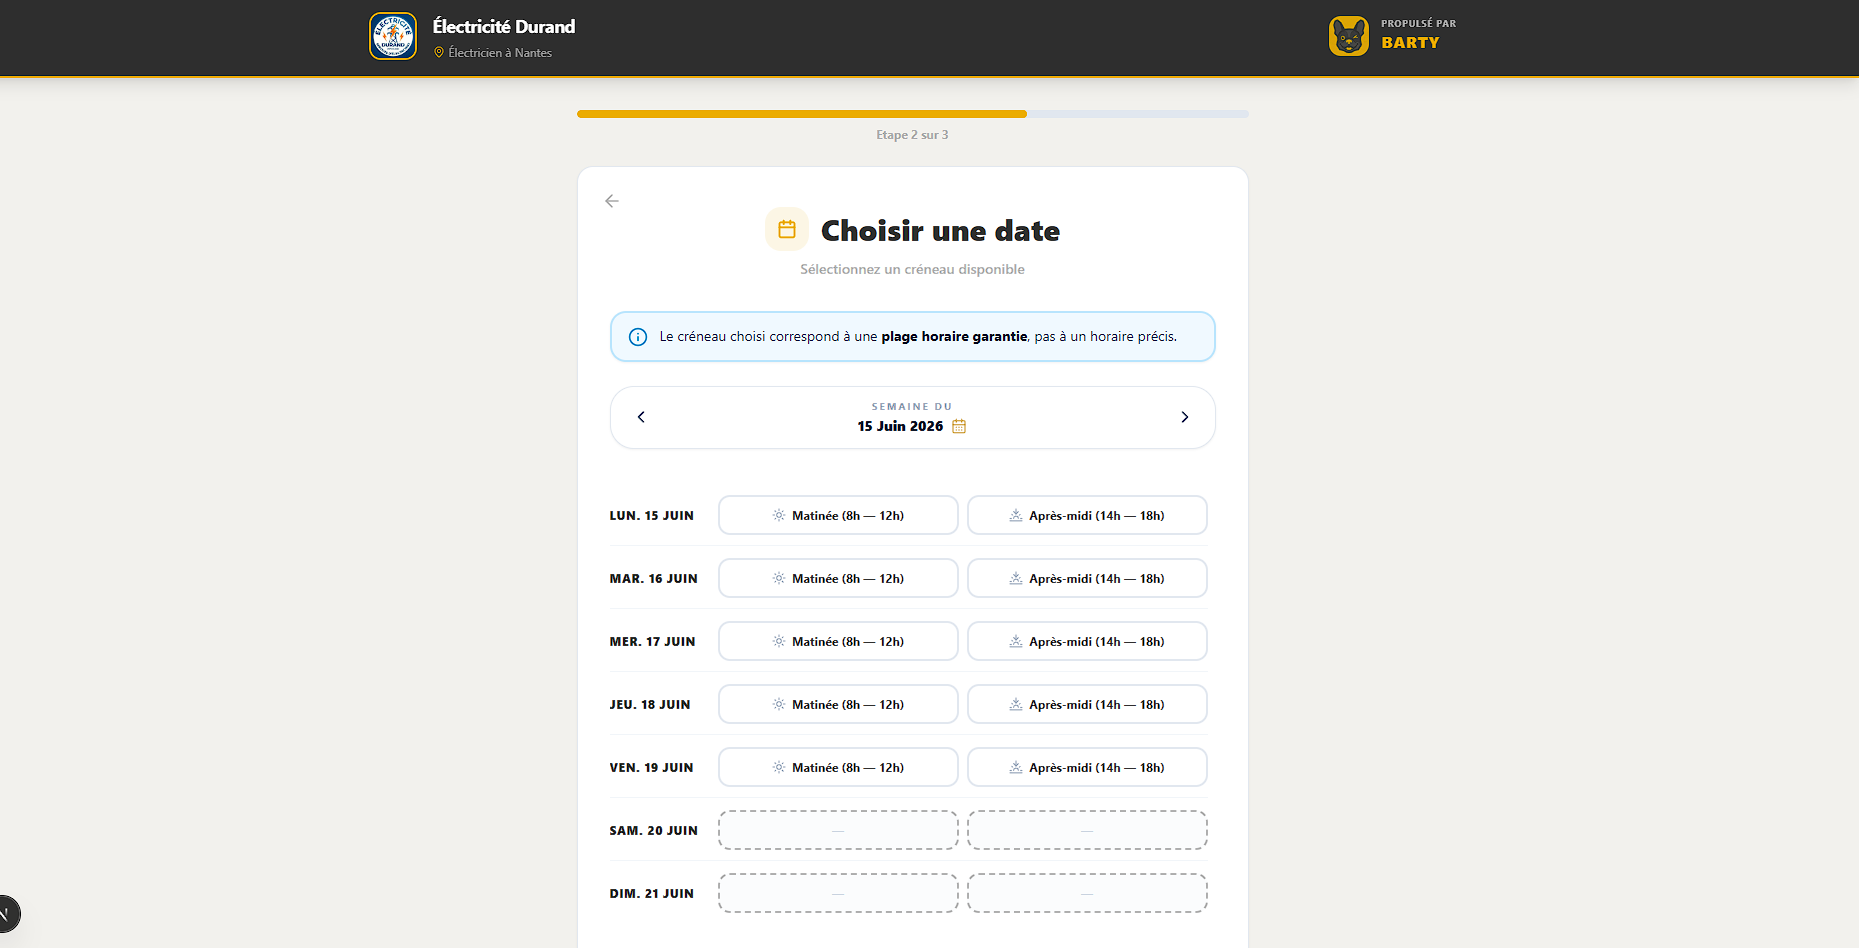Go to previous week chevron
1859x948 pixels.
click(641, 417)
